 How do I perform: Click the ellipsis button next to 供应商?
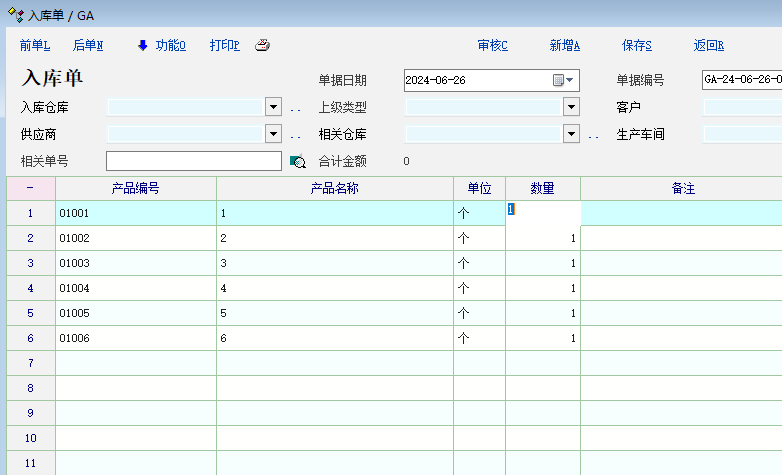(x=295, y=135)
